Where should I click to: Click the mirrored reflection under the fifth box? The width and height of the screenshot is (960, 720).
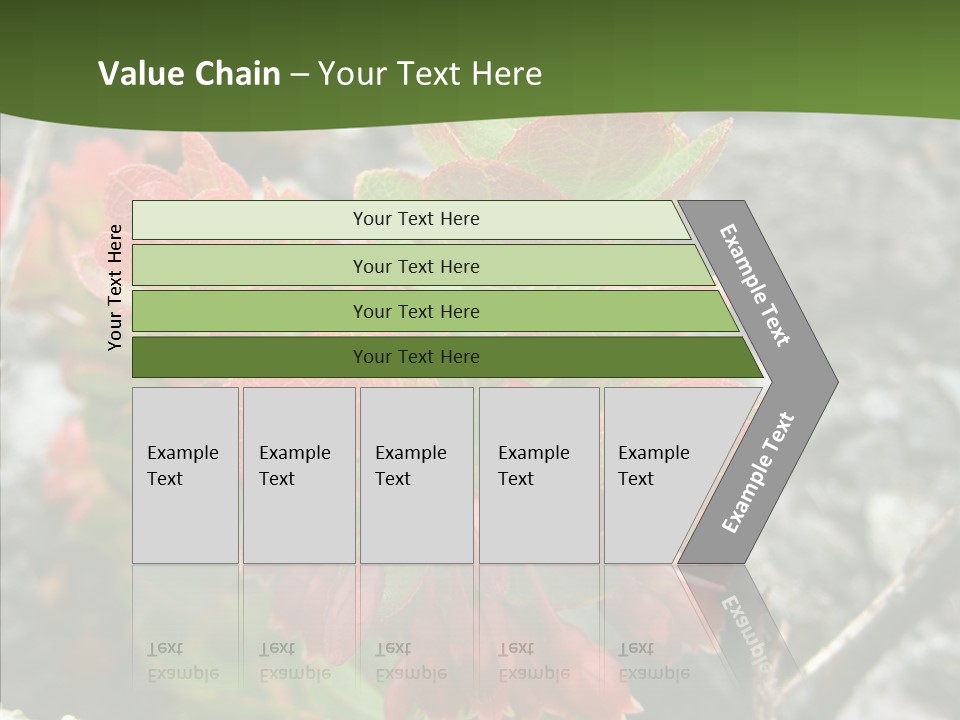(x=654, y=660)
